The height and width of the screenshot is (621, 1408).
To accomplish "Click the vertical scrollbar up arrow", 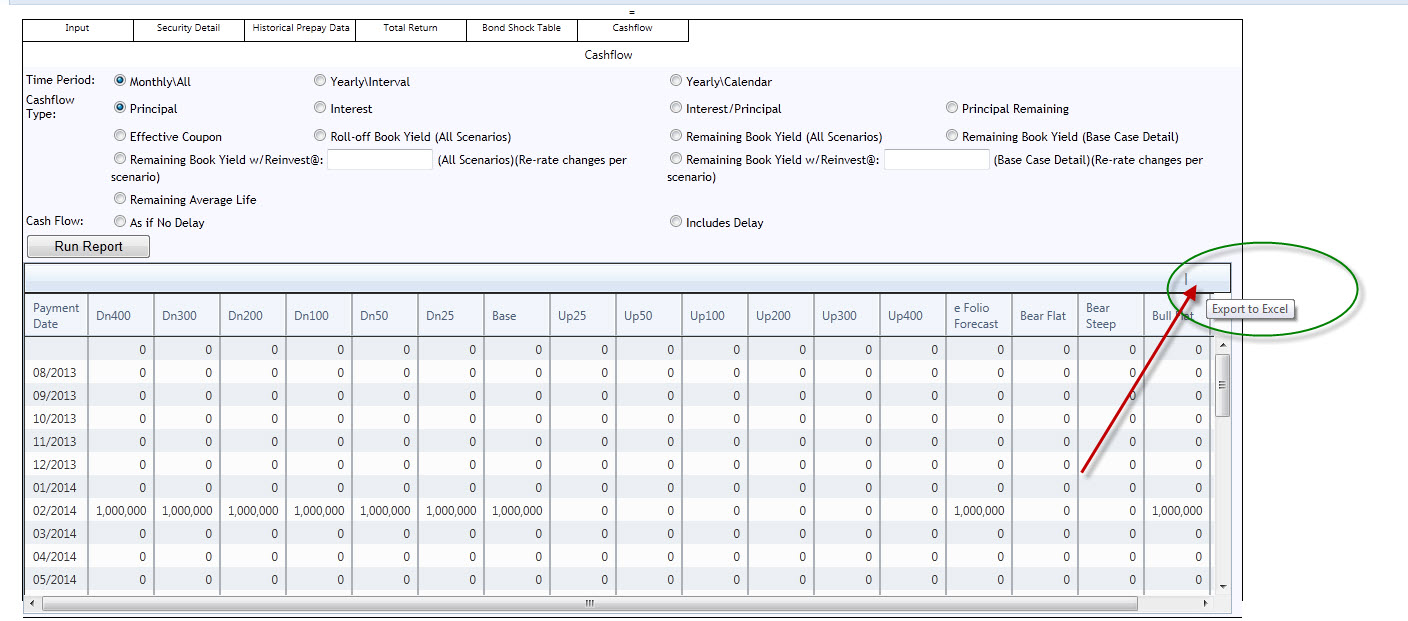I will 1222,345.
